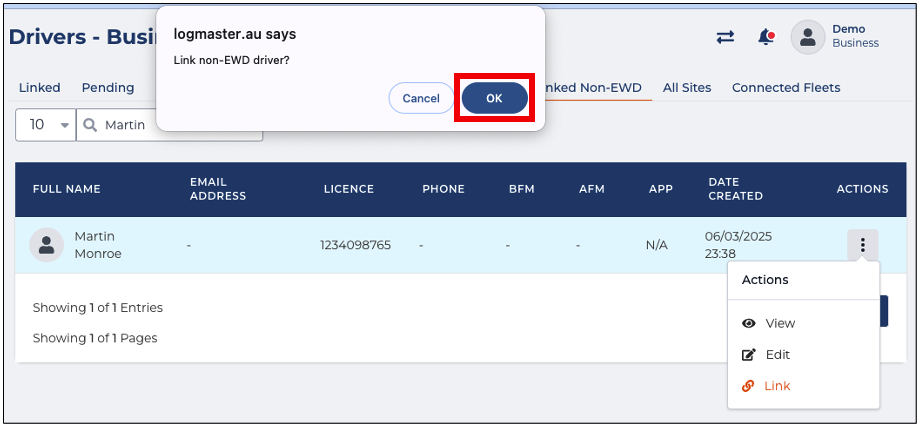Image resolution: width=919 pixels, height=427 pixels.
Task: Click Showing 1 of 1 Entries text
Action: pyautogui.click(x=98, y=308)
